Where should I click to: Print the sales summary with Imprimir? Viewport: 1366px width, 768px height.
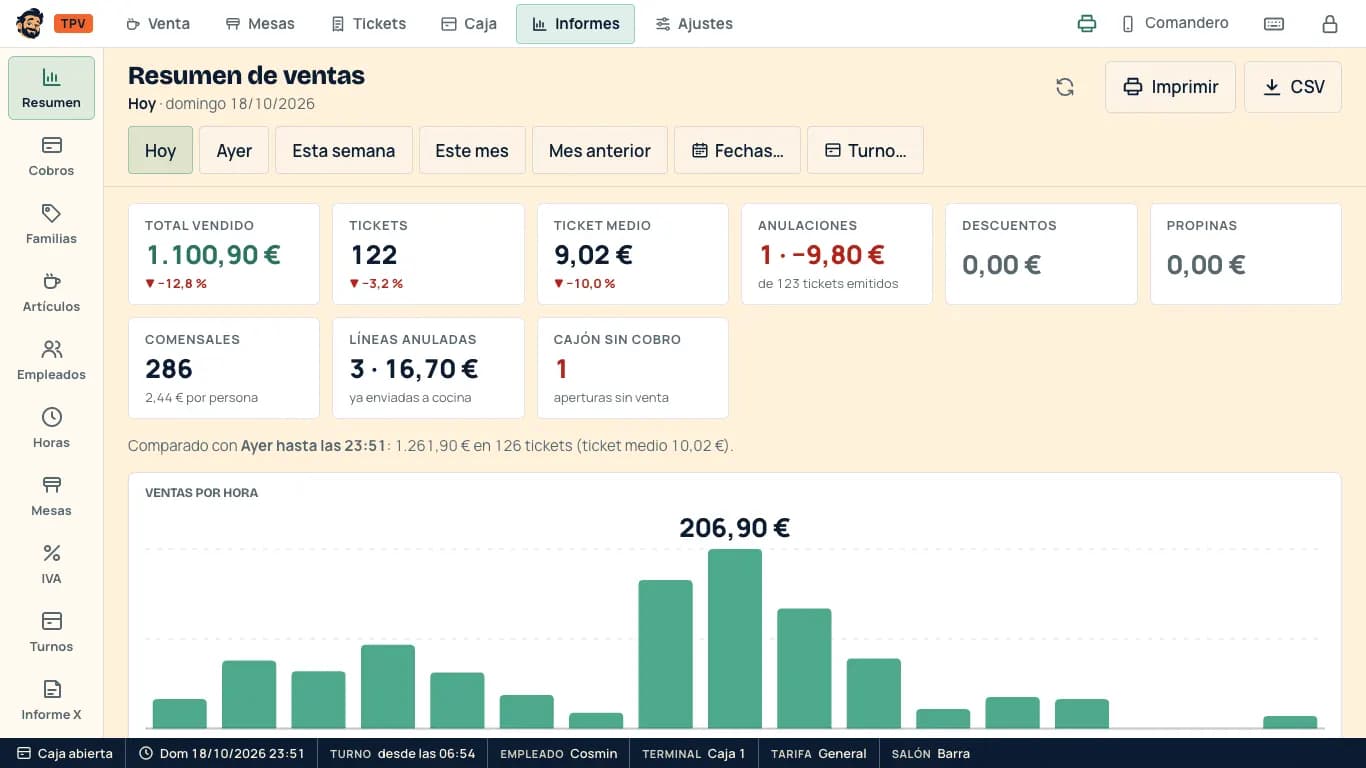coord(1170,87)
